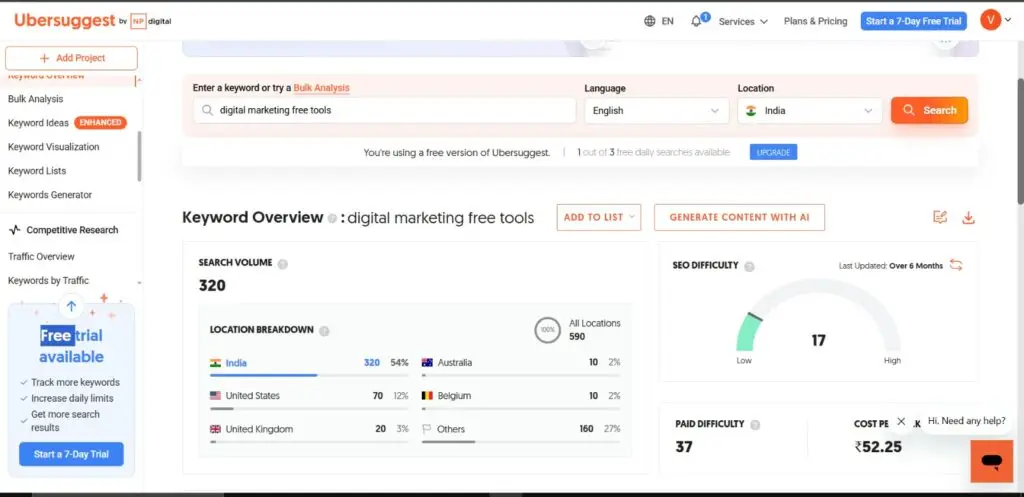Open the Location dropdown
Image resolution: width=1024 pixels, height=497 pixels.
pyautogui.click(x=810, y=110)
